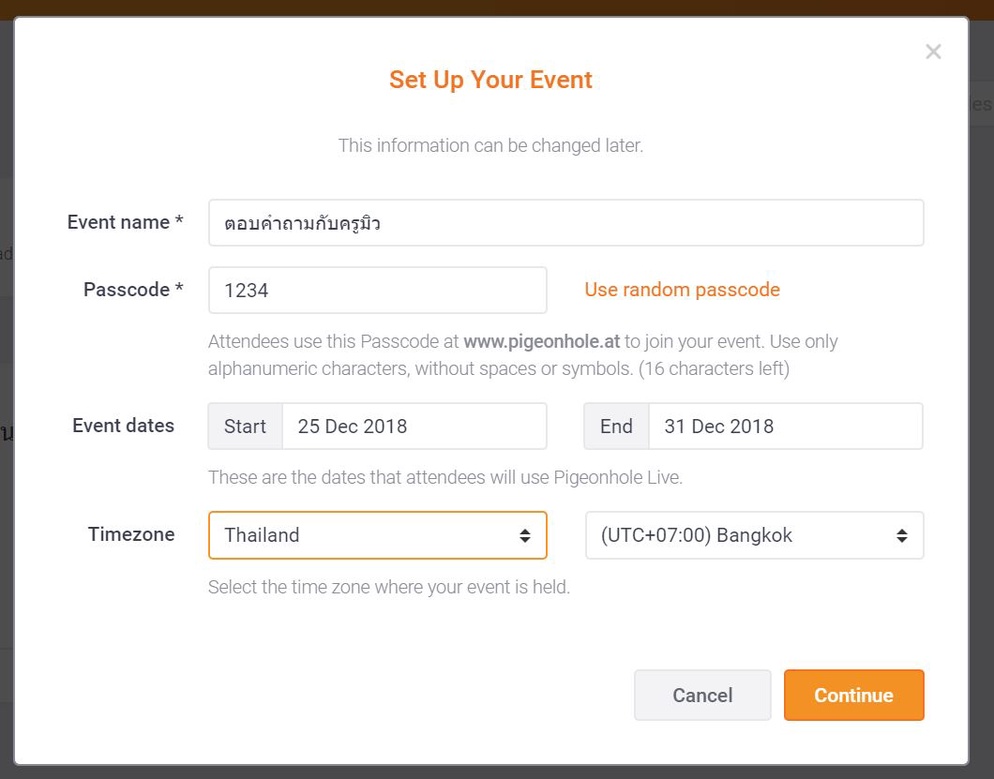Open the end date picker field
This screenshot has width=994, height=779.
pos(785,426)
